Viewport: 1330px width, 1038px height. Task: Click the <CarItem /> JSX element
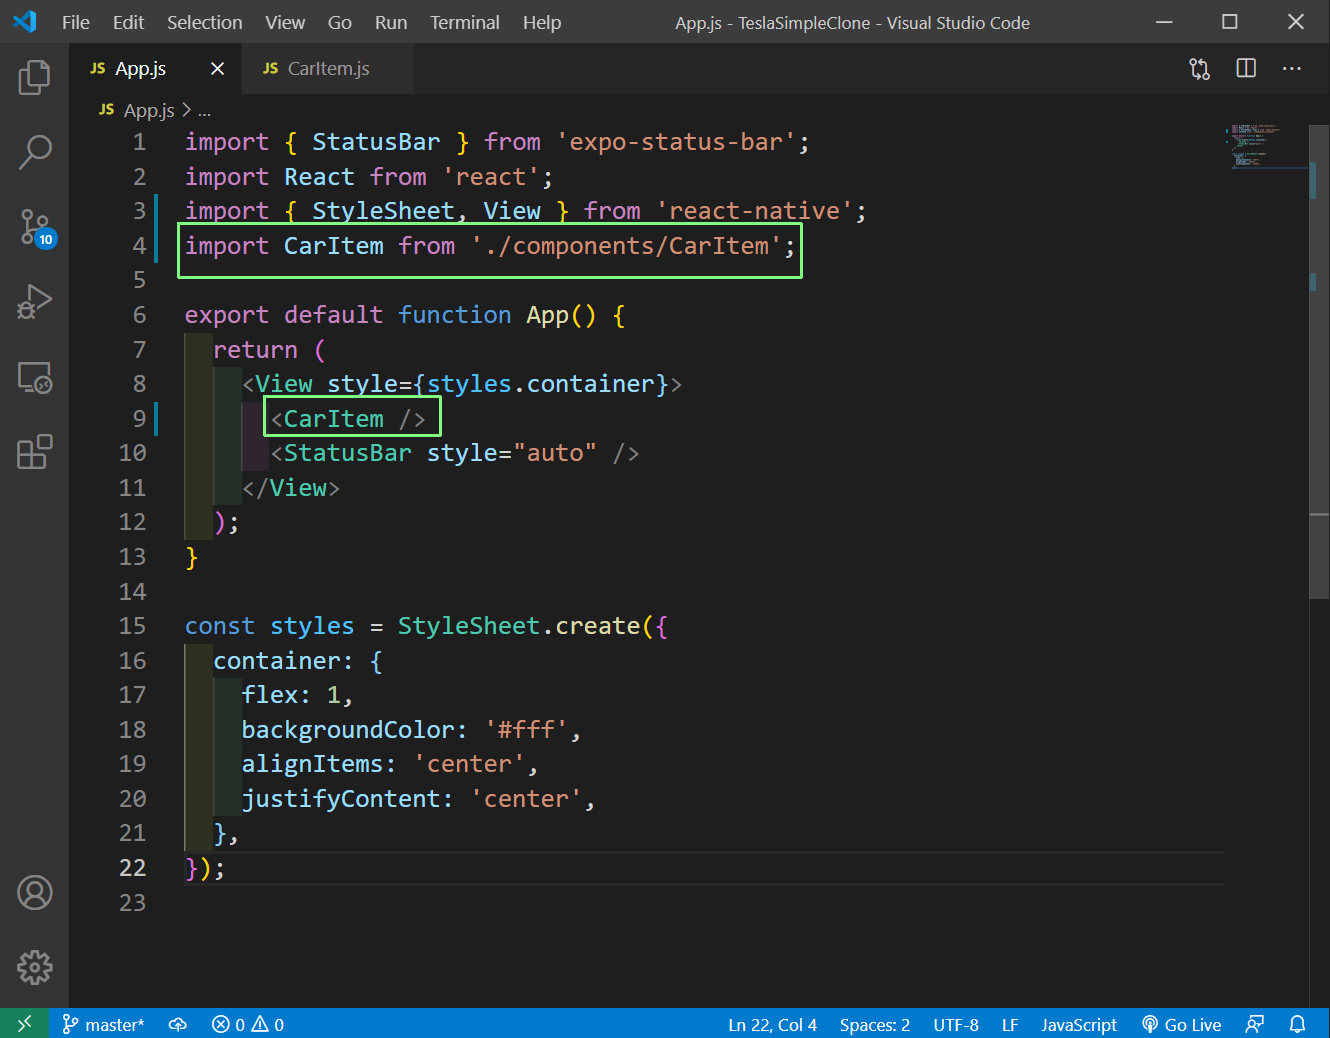[x=348, y=419]
